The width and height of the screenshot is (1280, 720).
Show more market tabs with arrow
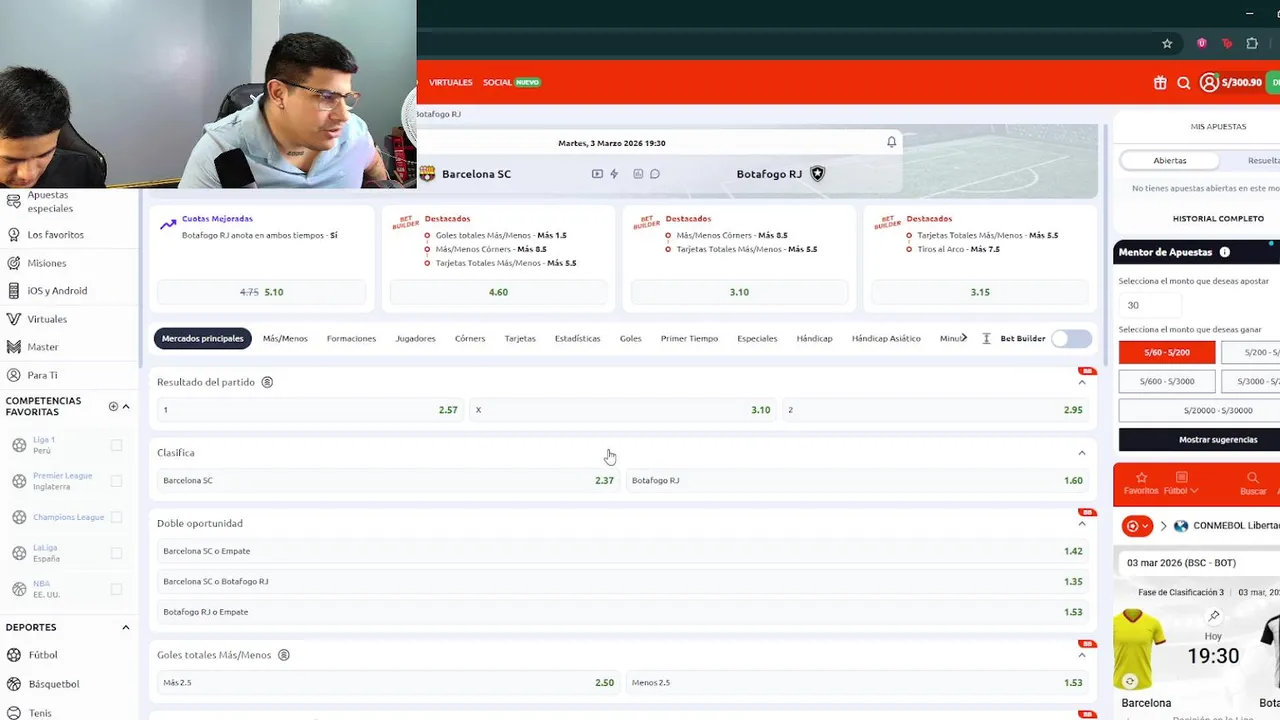point(964,338)
